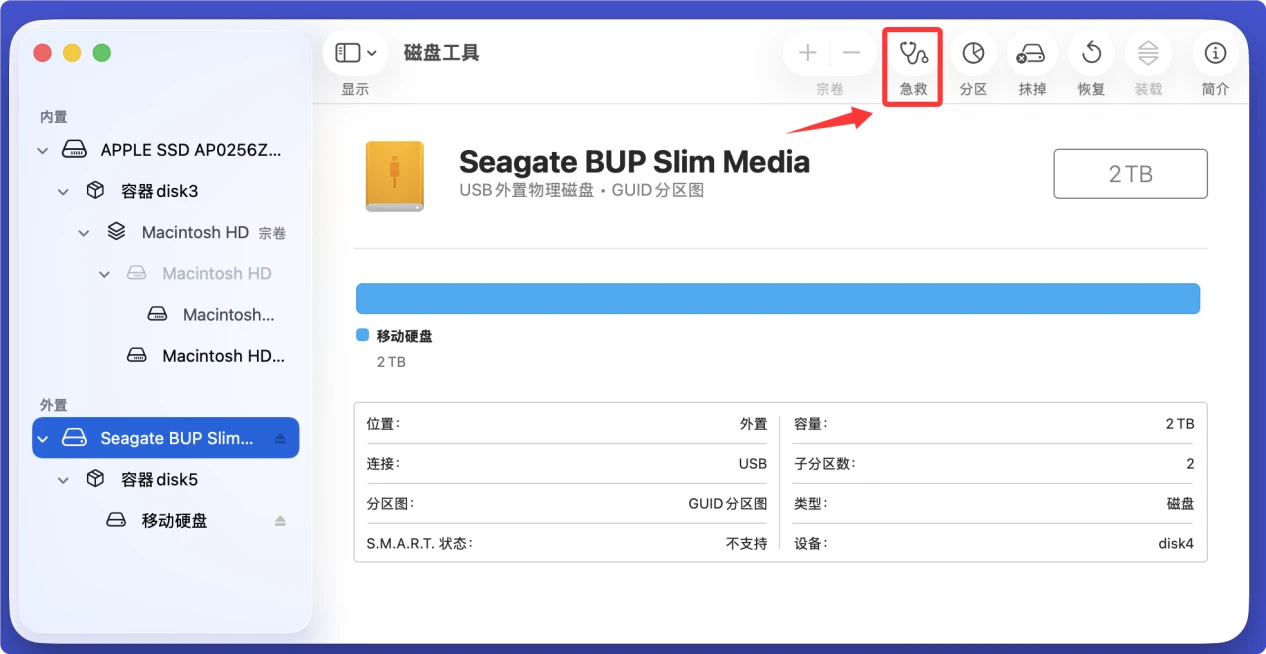This screenshot has height=654, width=1266.
Task: Select Macintosh HD 宗卷 group row
Action: point(166,232)
